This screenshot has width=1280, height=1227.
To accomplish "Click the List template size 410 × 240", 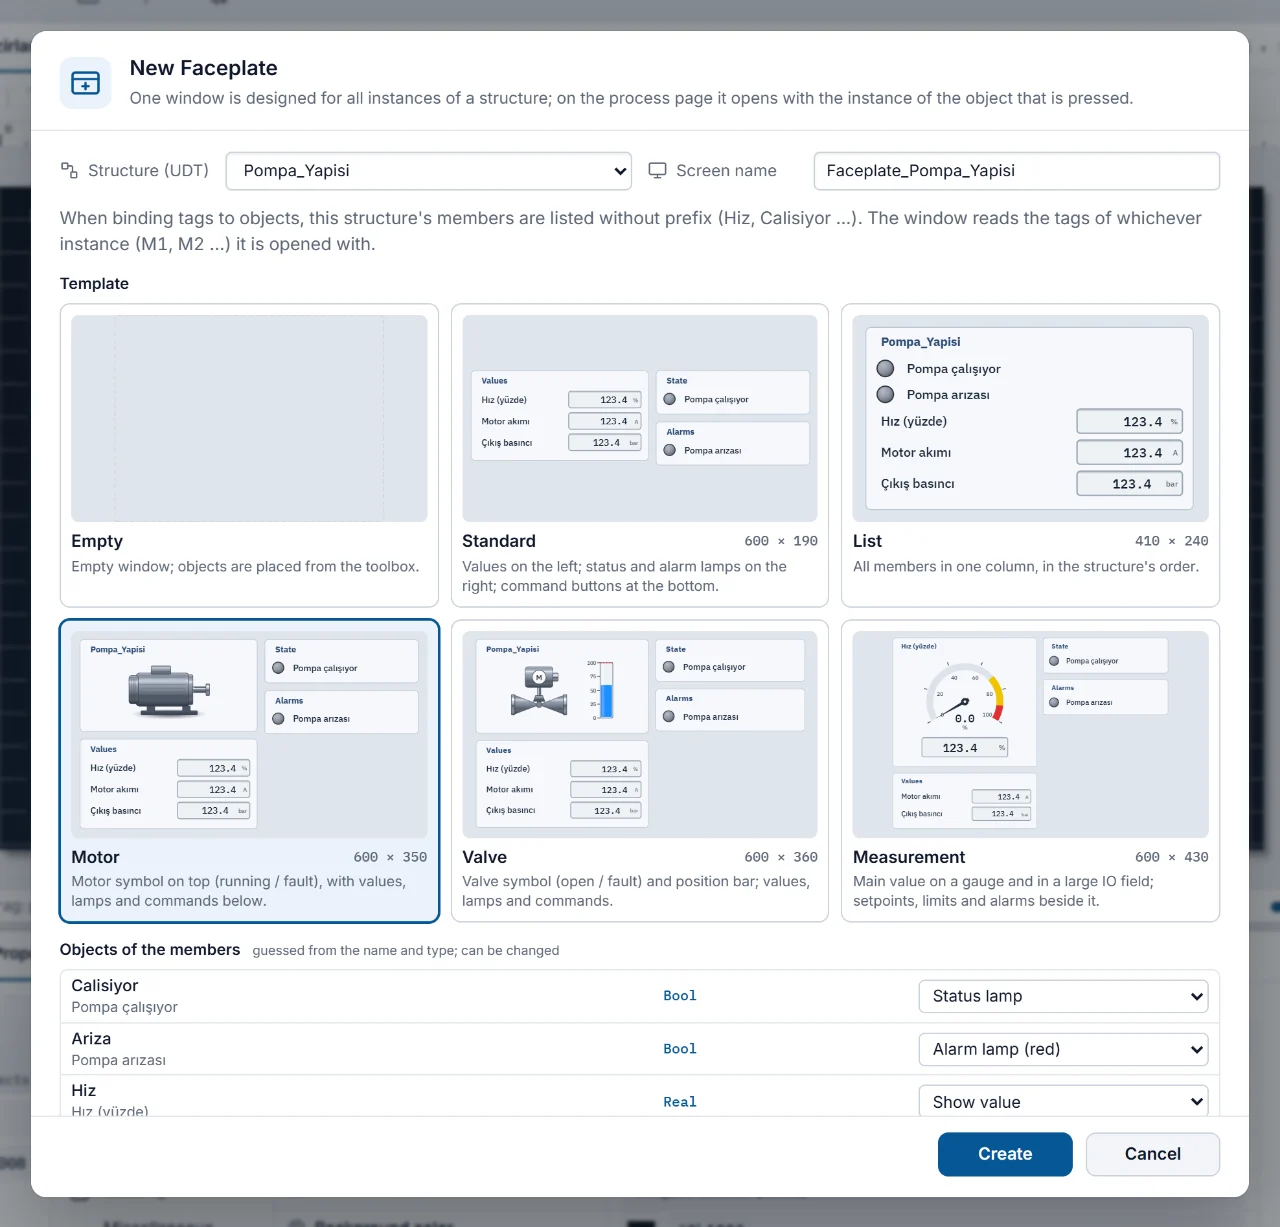I will [1172, 541].
